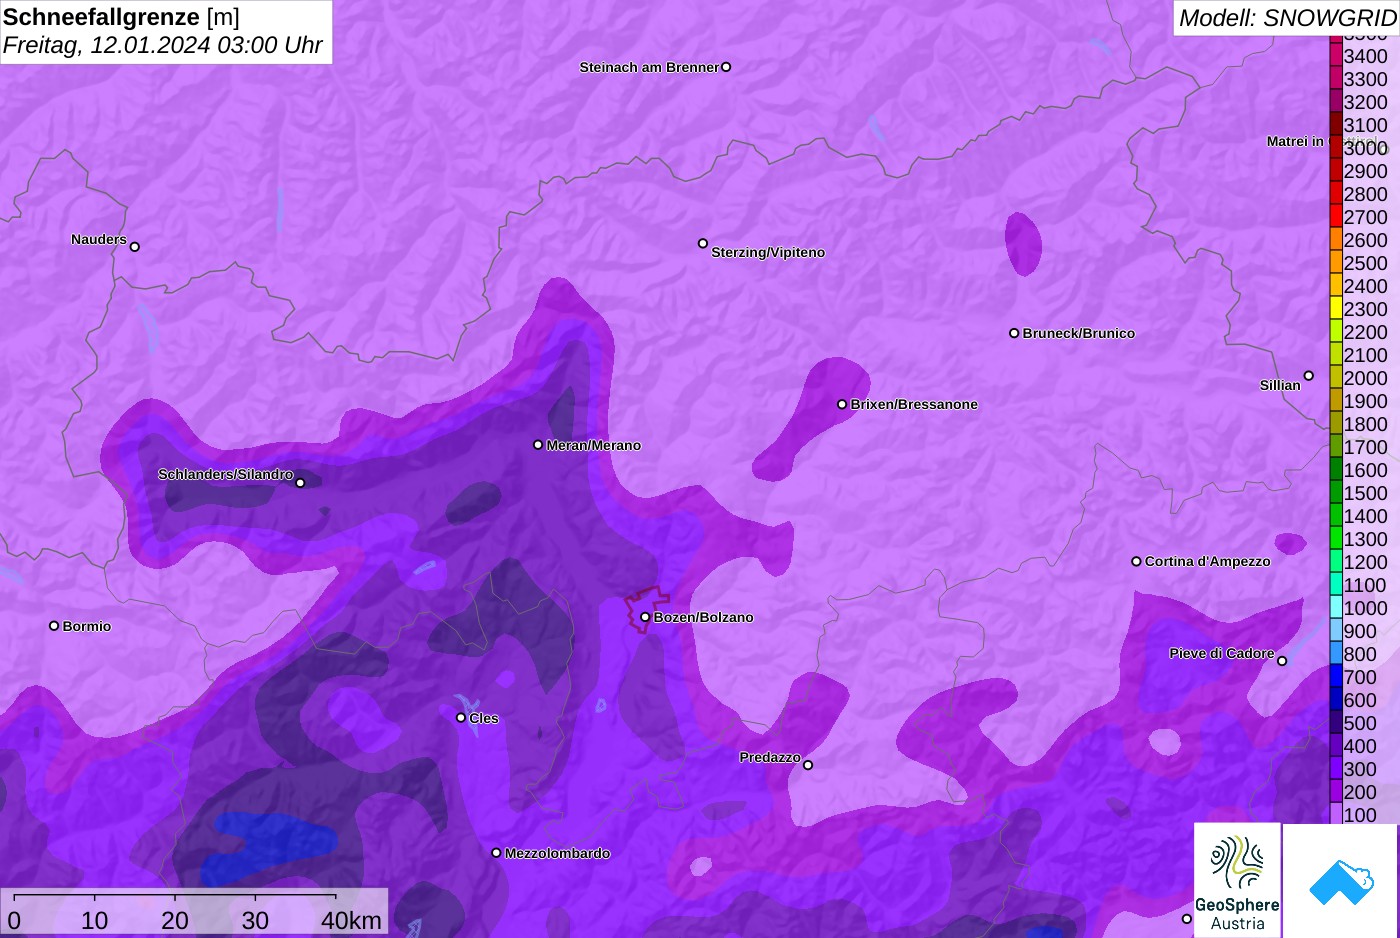Click the Nauders location marker

coord(135,247)
